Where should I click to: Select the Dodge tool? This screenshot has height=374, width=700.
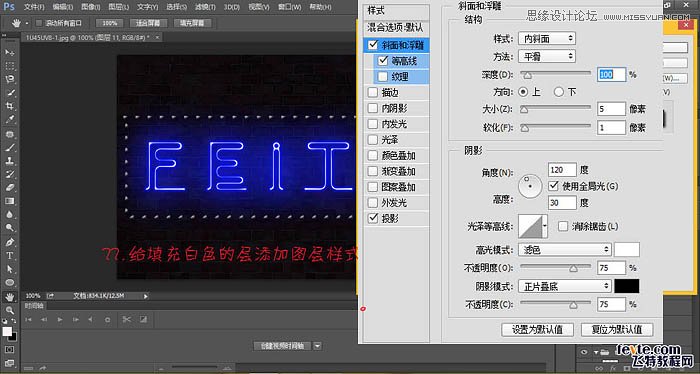10,228
